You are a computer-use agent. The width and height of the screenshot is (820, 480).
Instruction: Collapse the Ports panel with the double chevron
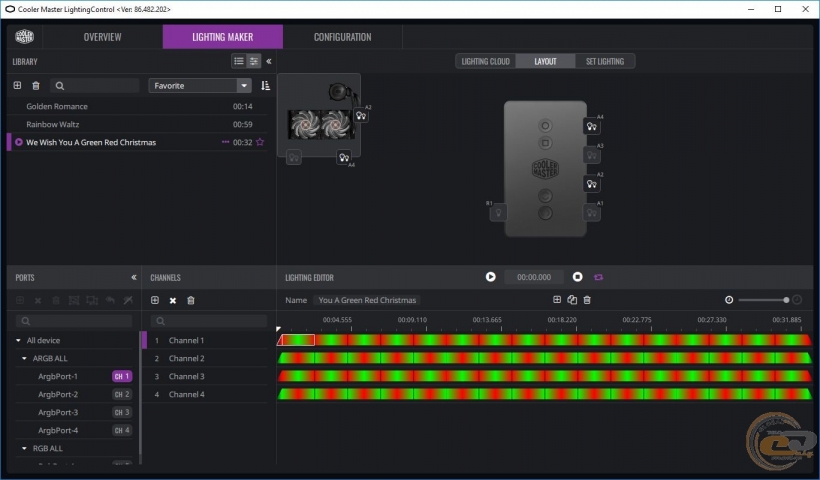pos(134,277)
